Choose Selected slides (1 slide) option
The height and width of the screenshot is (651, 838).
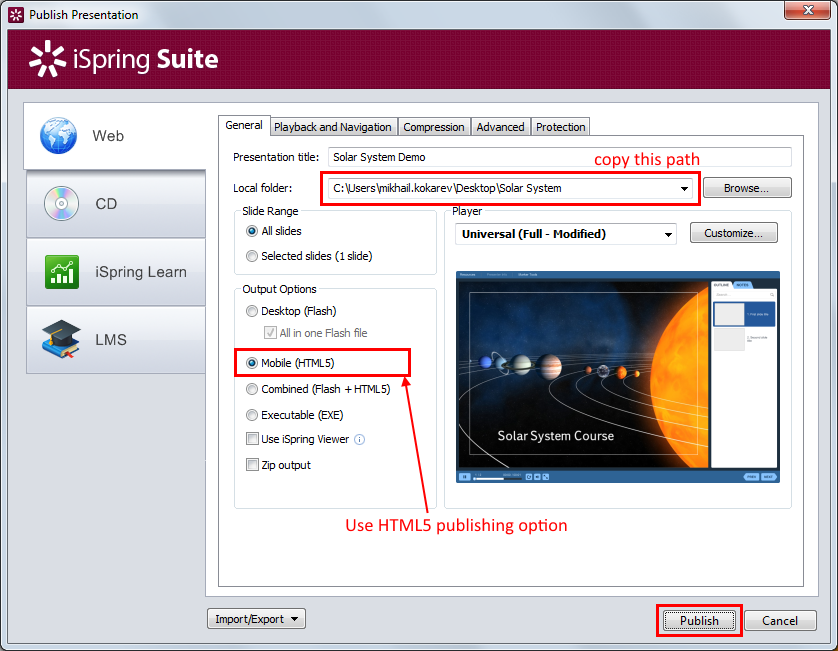tap(252, 256)
